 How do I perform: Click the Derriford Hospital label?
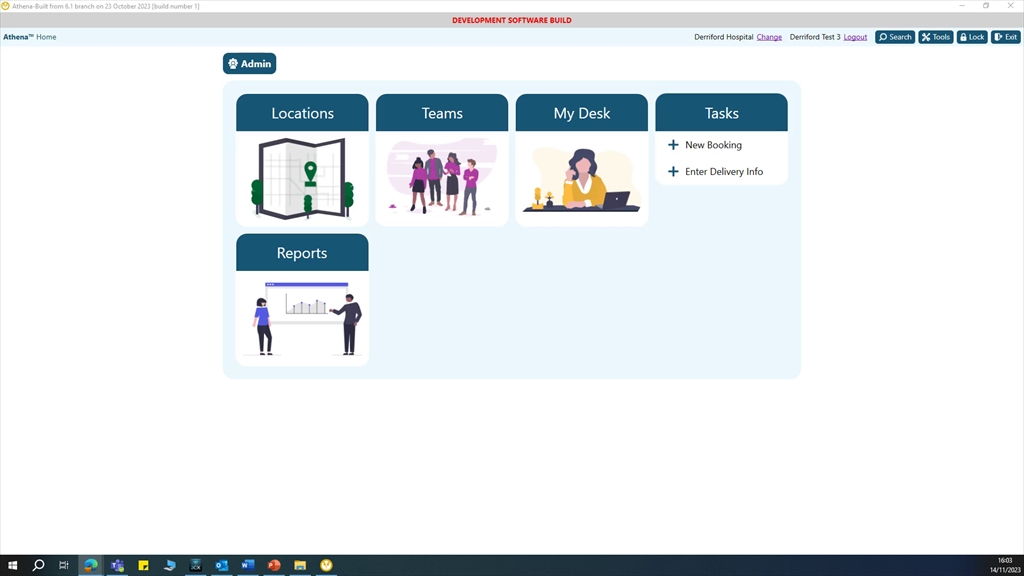coord(724,37)
